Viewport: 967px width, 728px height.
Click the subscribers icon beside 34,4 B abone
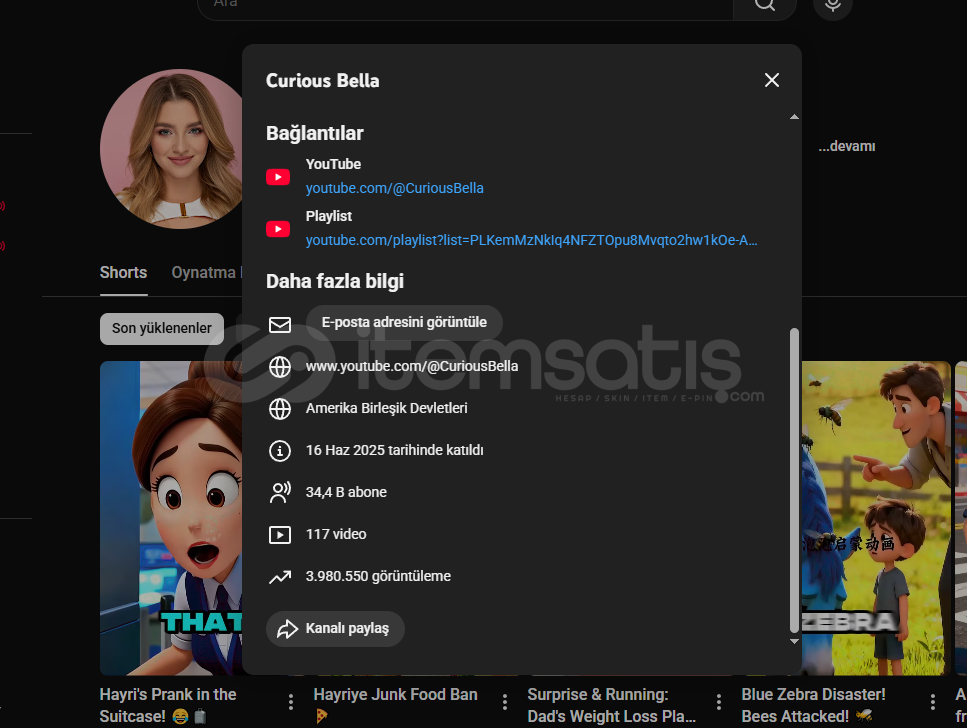click(280, 492)
